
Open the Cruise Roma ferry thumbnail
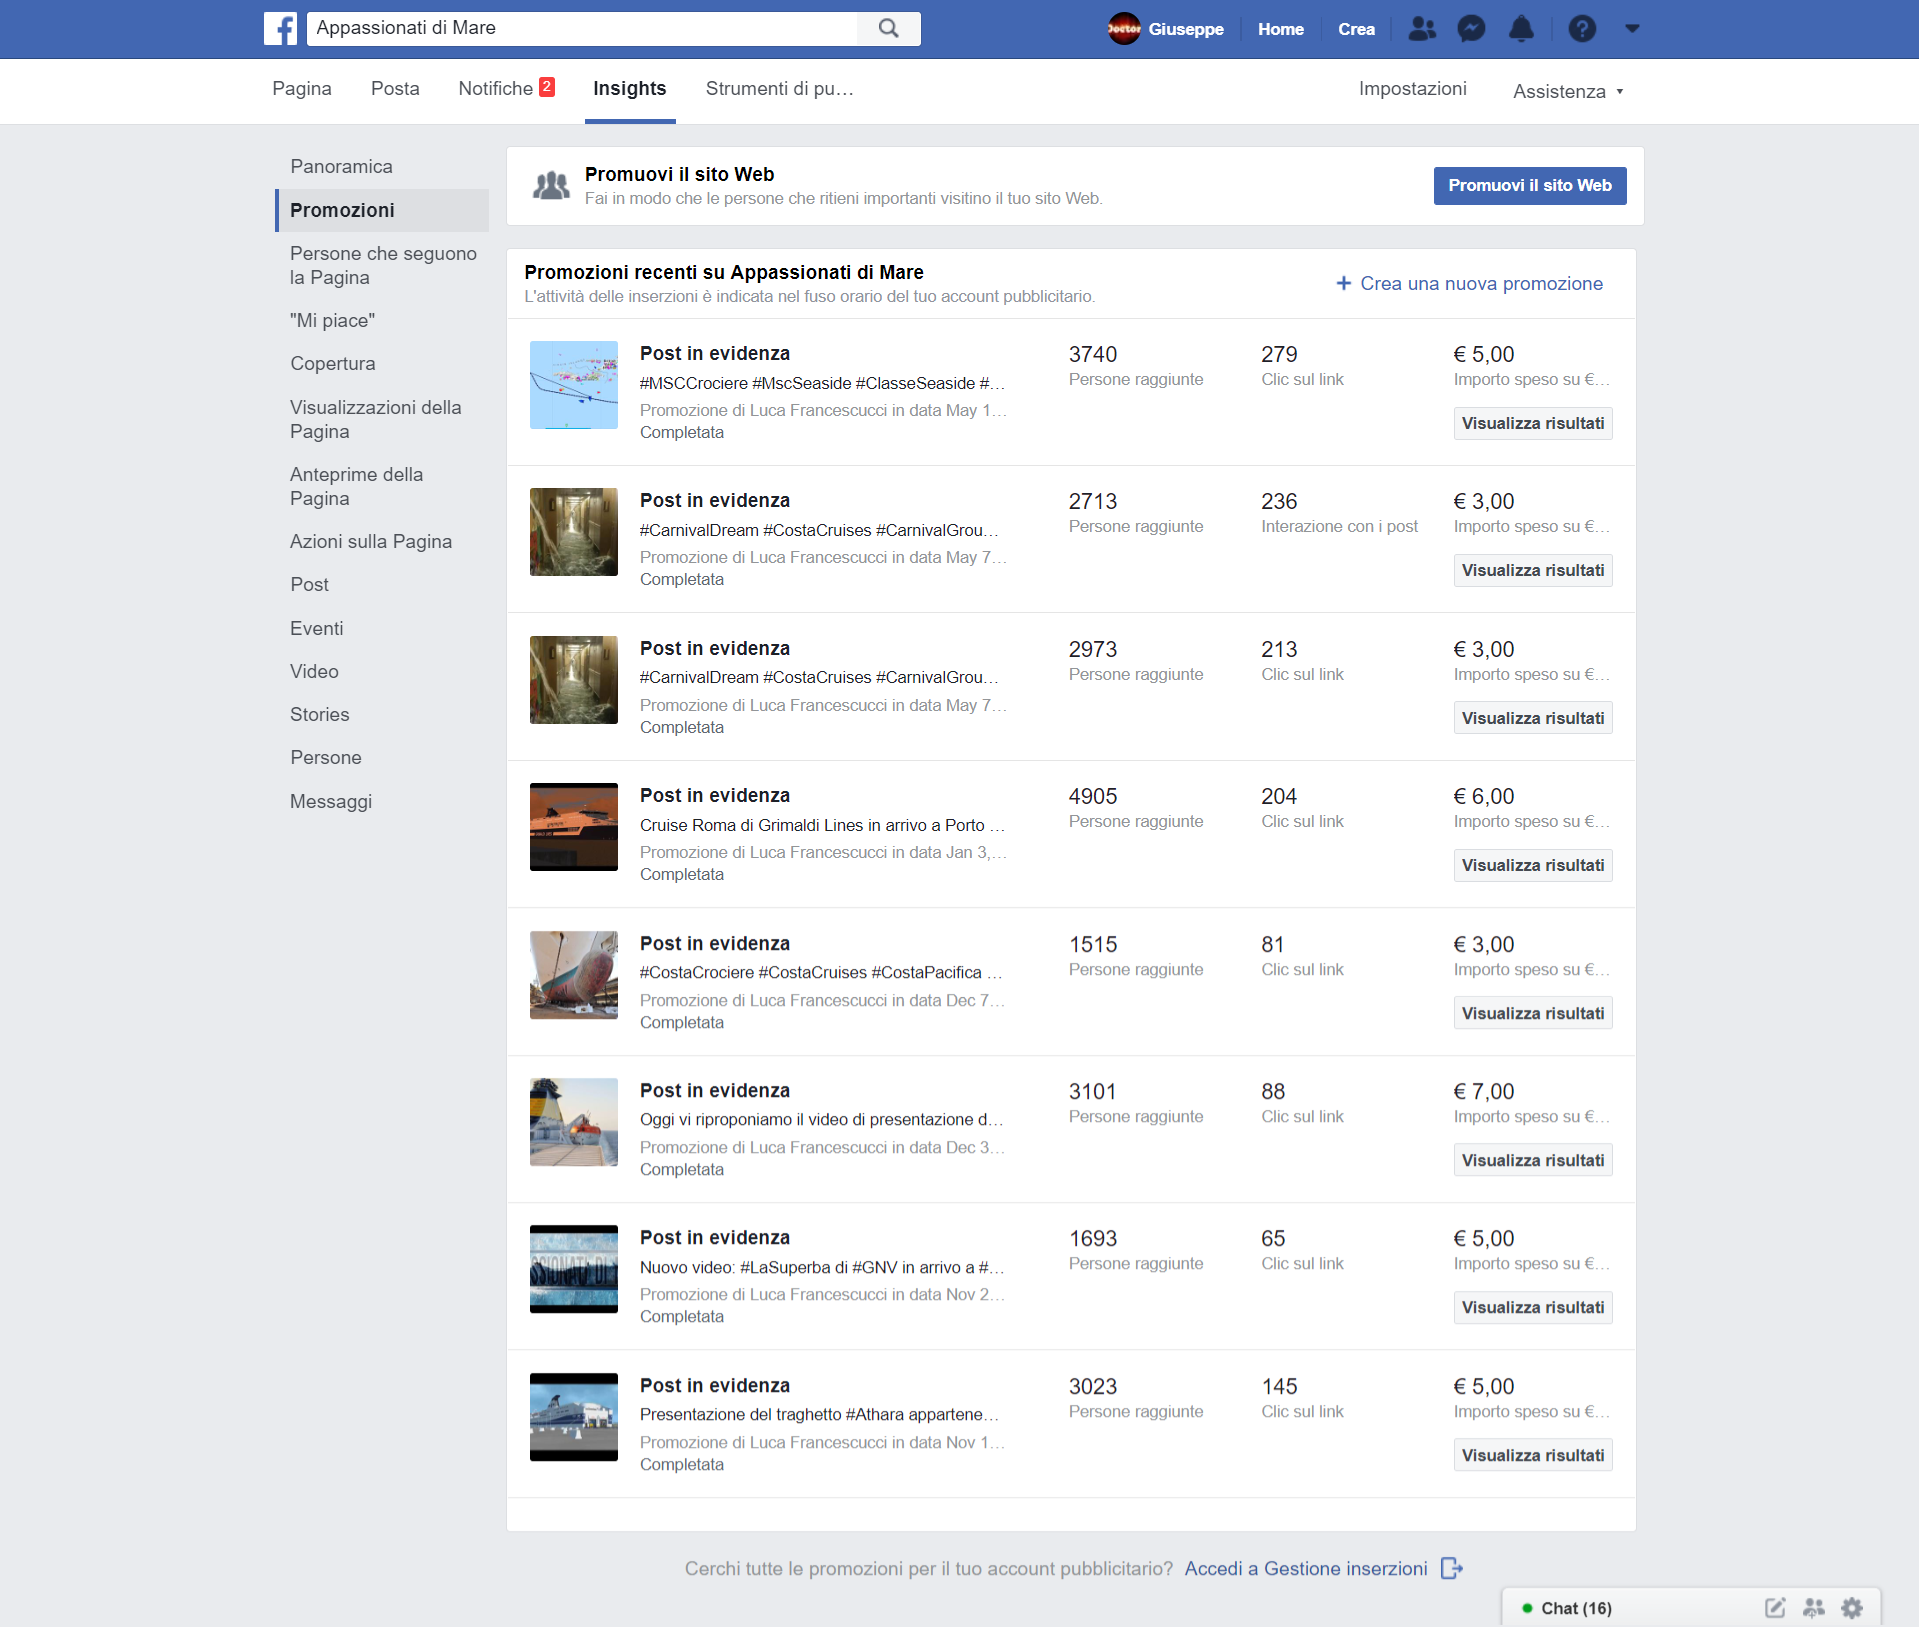(573, 827)
